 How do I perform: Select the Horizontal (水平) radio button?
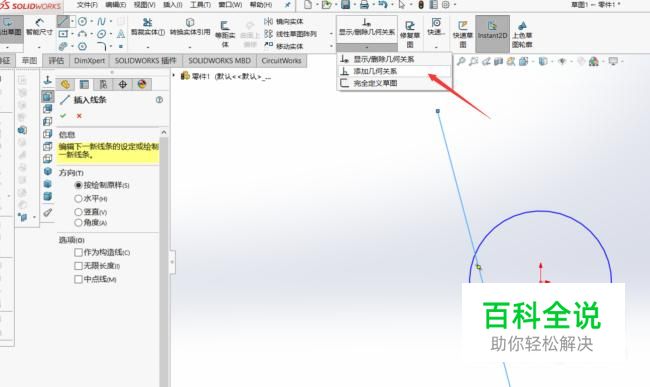click(x=78, y=198)
